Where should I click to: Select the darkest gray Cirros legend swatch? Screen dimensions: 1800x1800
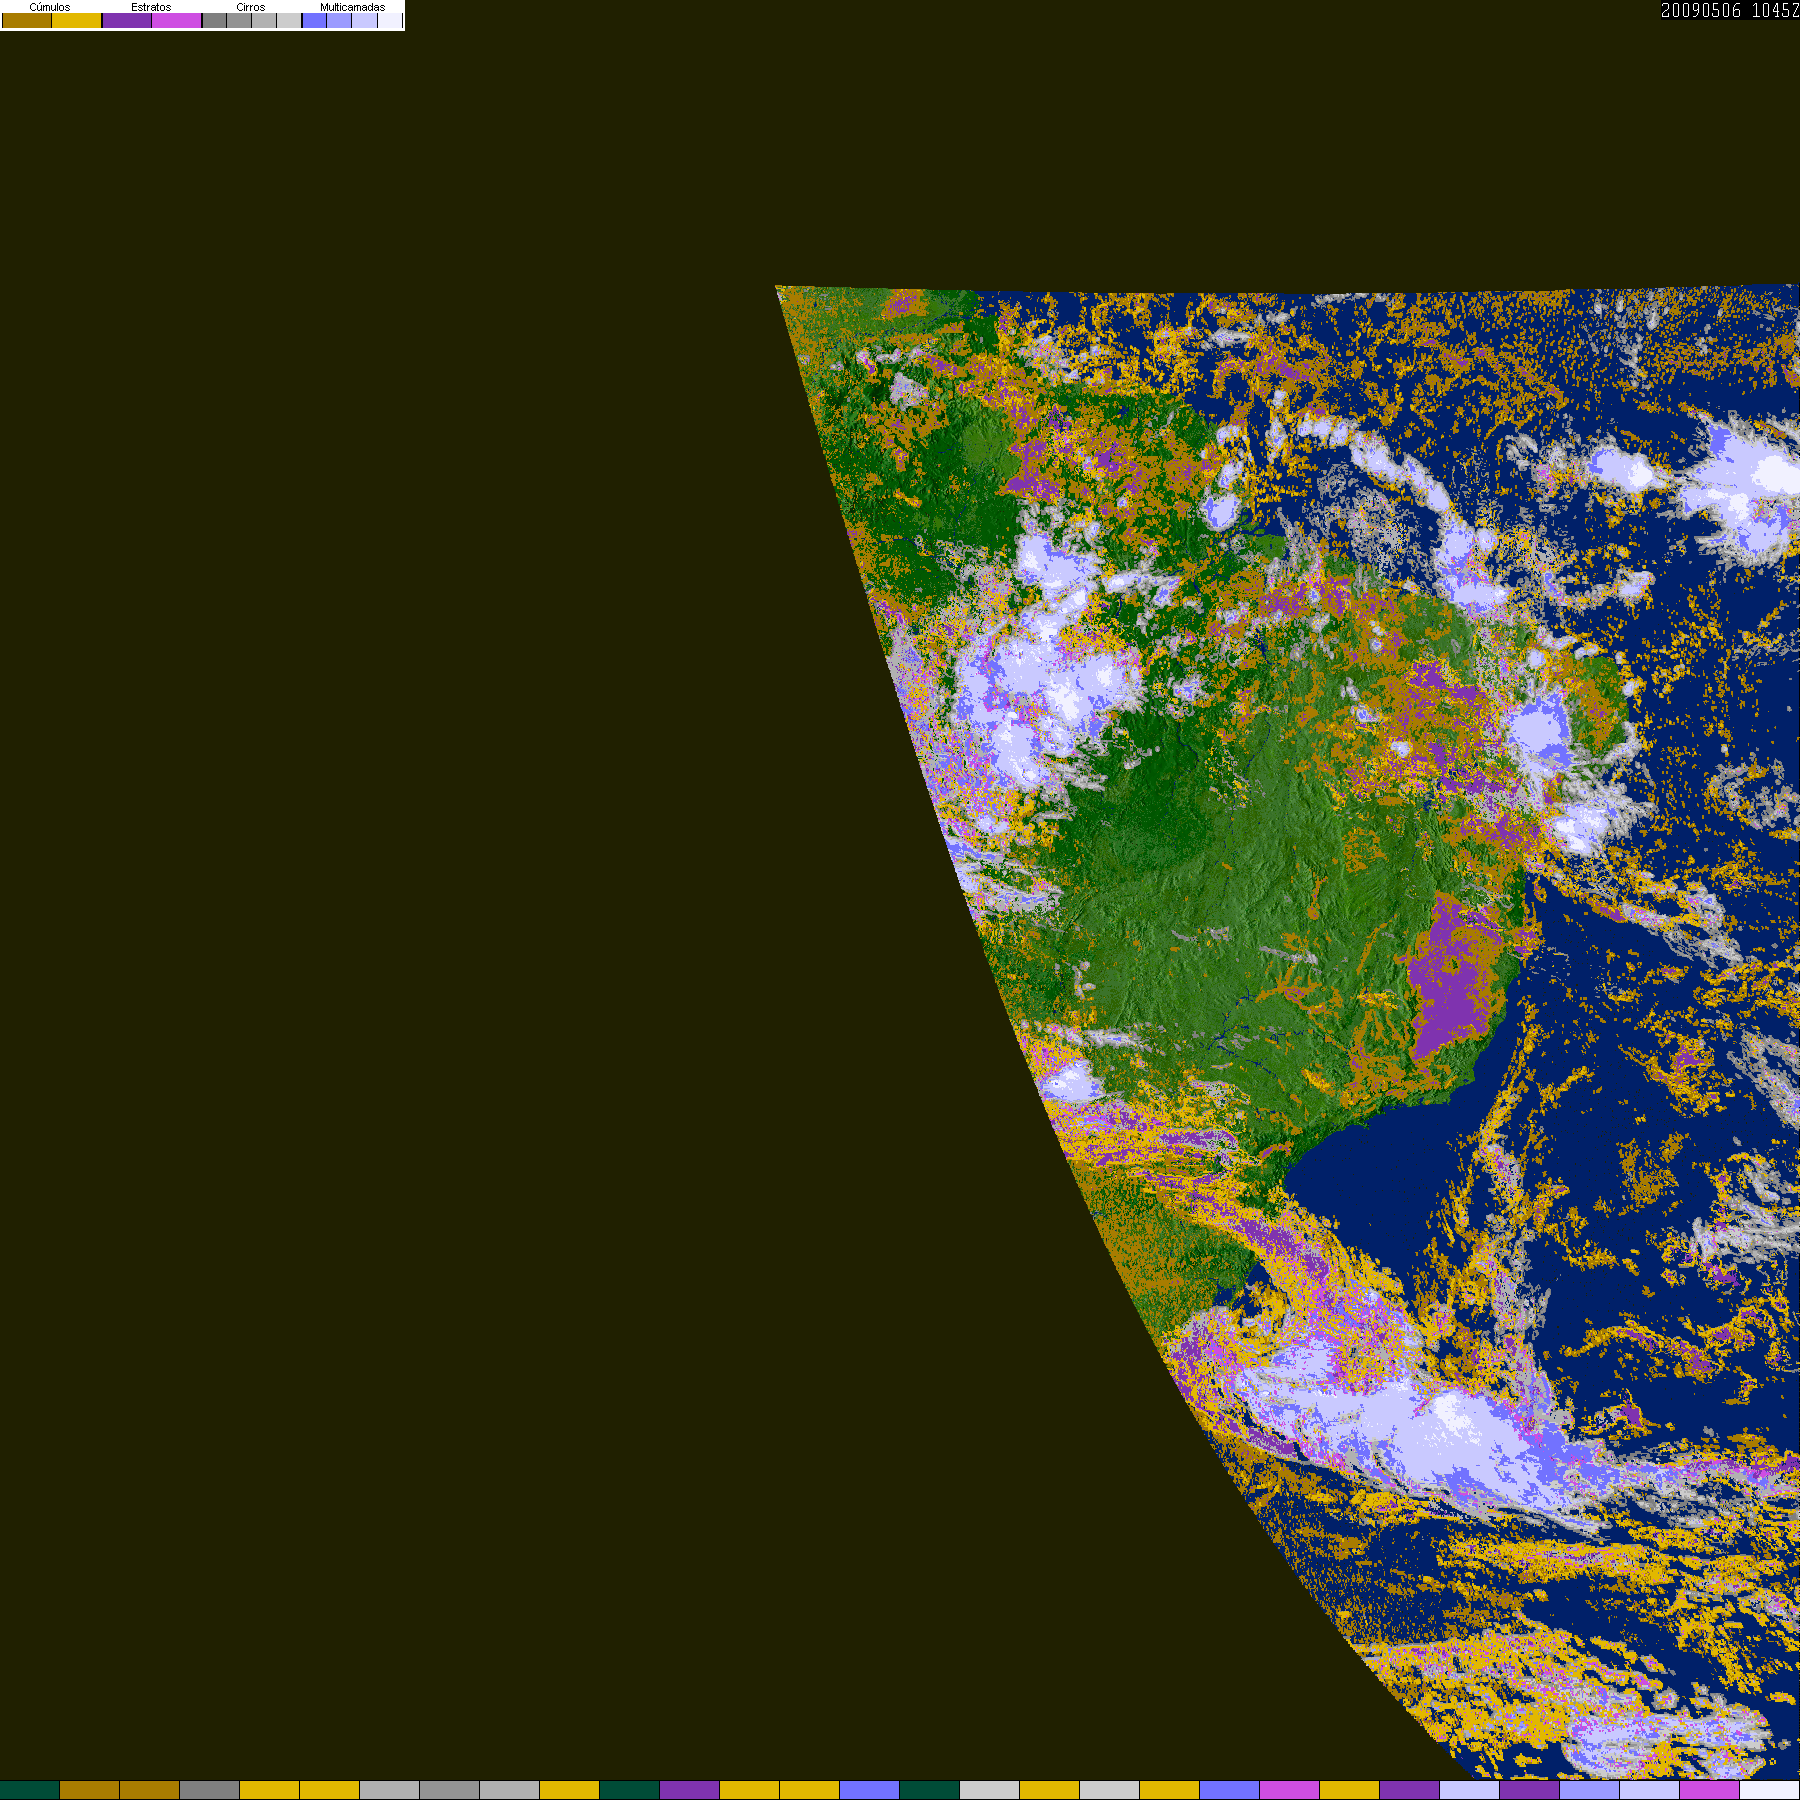click(x=215, y=21)
